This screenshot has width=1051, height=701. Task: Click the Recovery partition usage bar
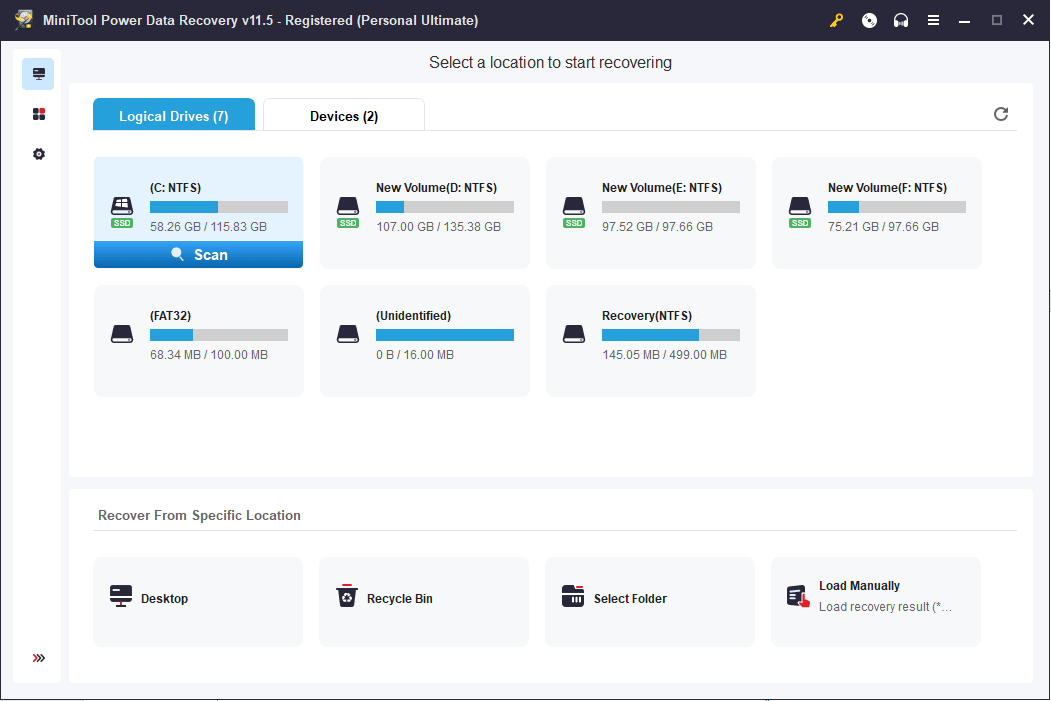click(671, 335)
